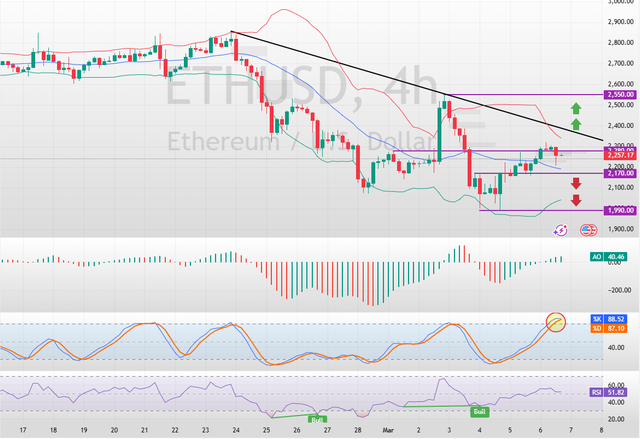Click the 20.00 label in RSI pane
640x439 pixels.
click(x=616, y=419)
